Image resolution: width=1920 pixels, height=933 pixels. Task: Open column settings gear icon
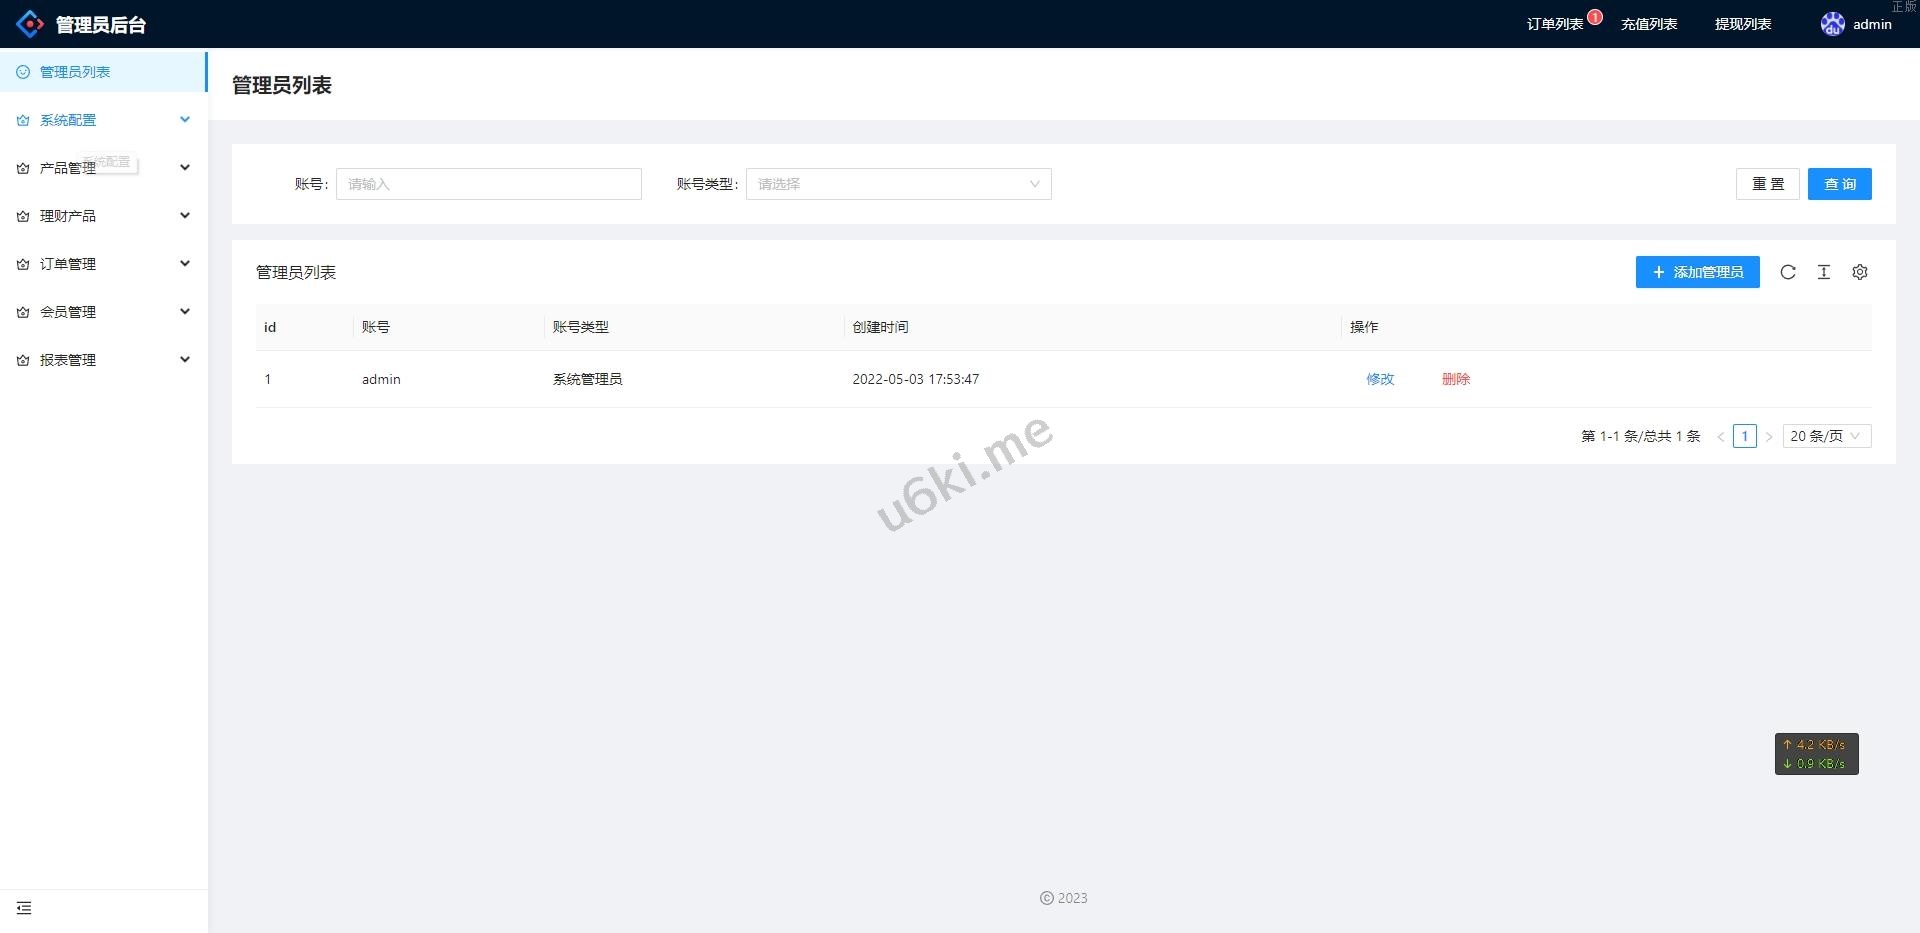[1860, 272]
